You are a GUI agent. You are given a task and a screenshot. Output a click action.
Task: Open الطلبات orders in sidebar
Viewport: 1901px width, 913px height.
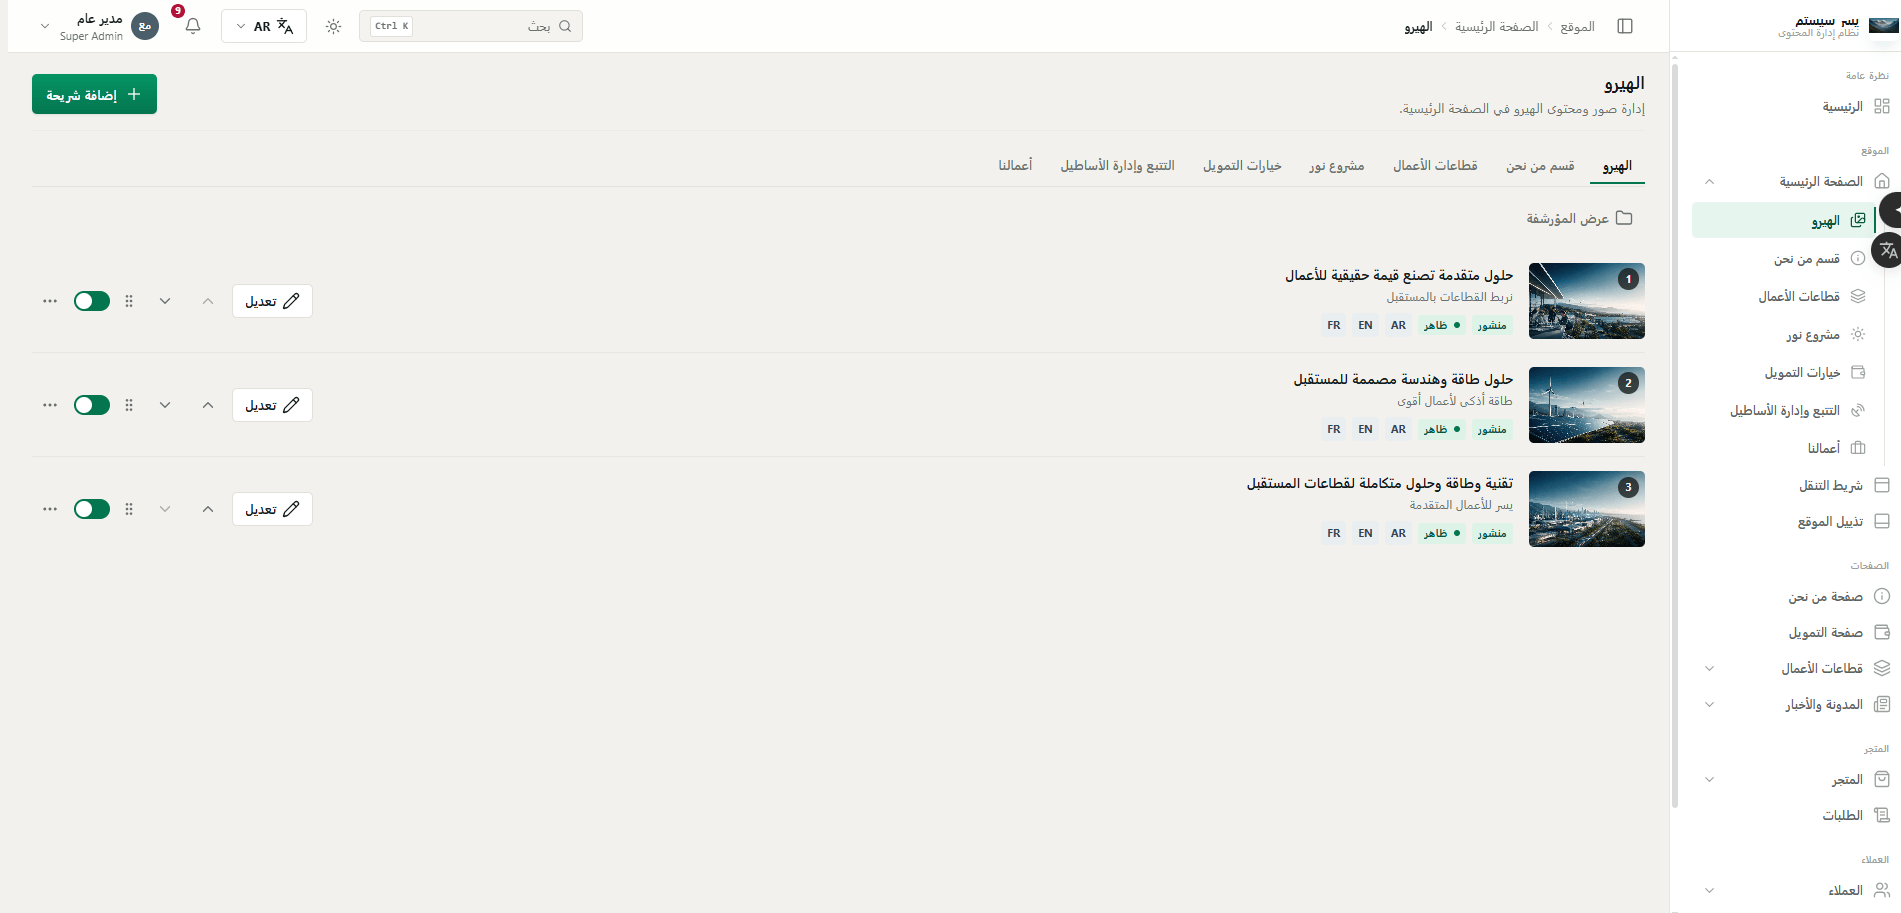click(1855, 815)
